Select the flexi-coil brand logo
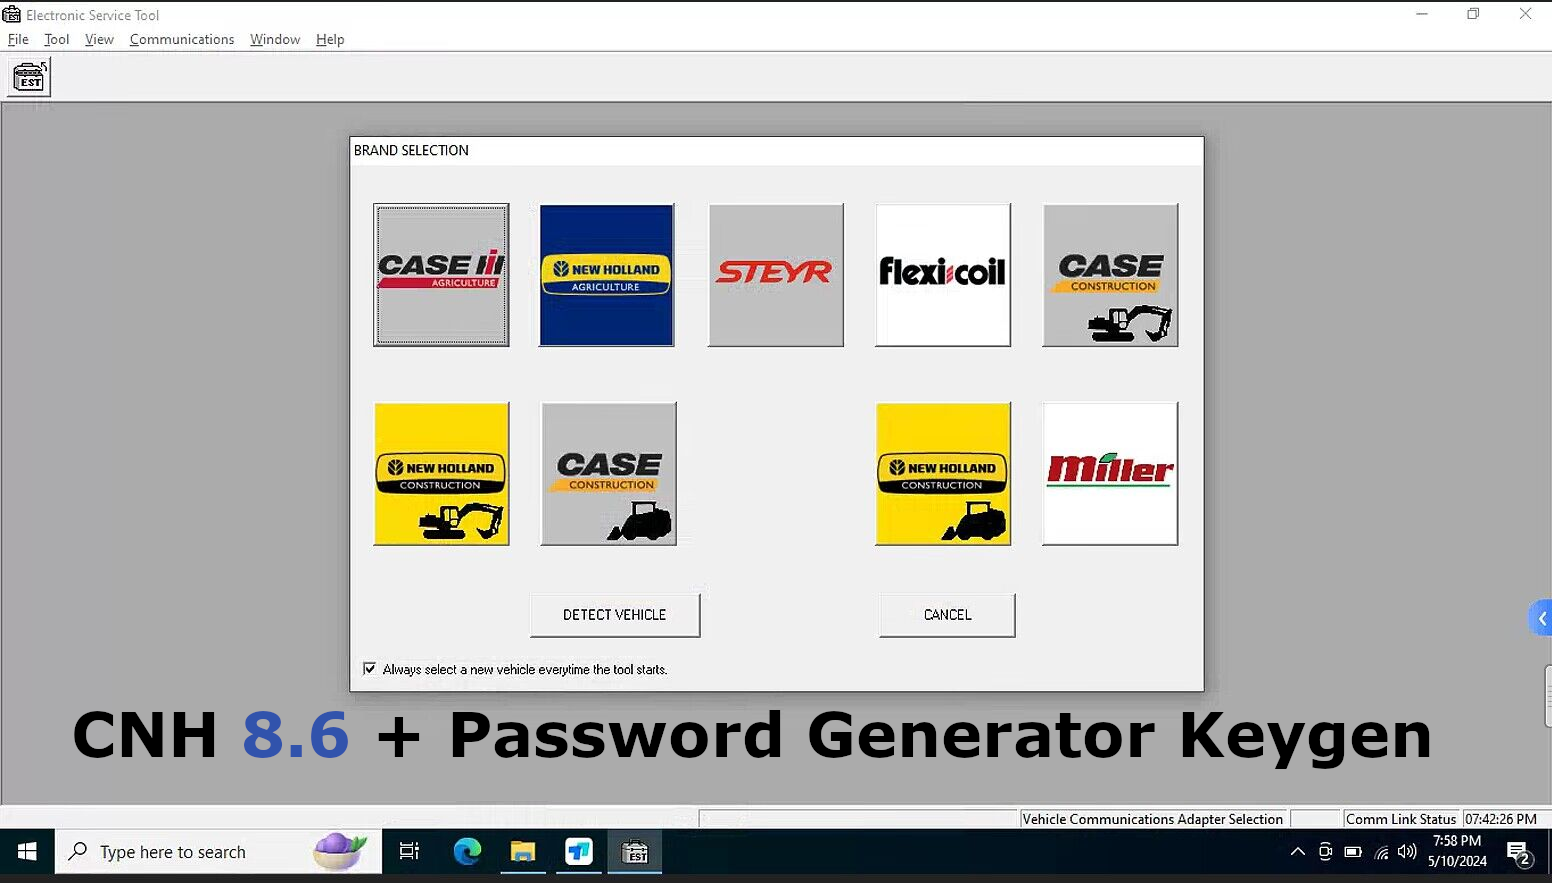Viewport: 1552px width, 883px height. click(942, 275)
